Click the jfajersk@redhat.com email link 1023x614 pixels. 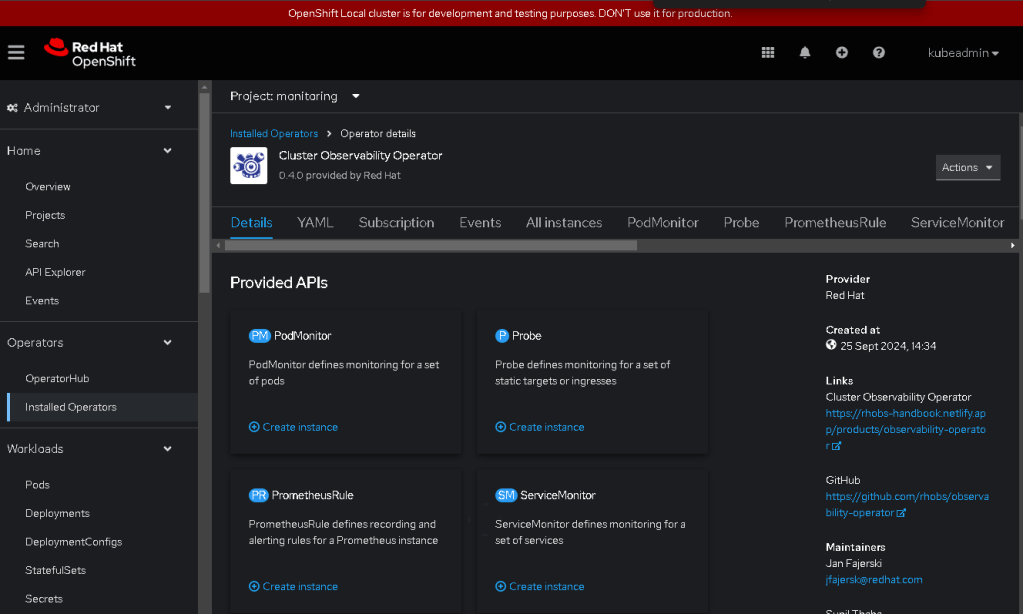pyautogui.click(x=874, y=579)
